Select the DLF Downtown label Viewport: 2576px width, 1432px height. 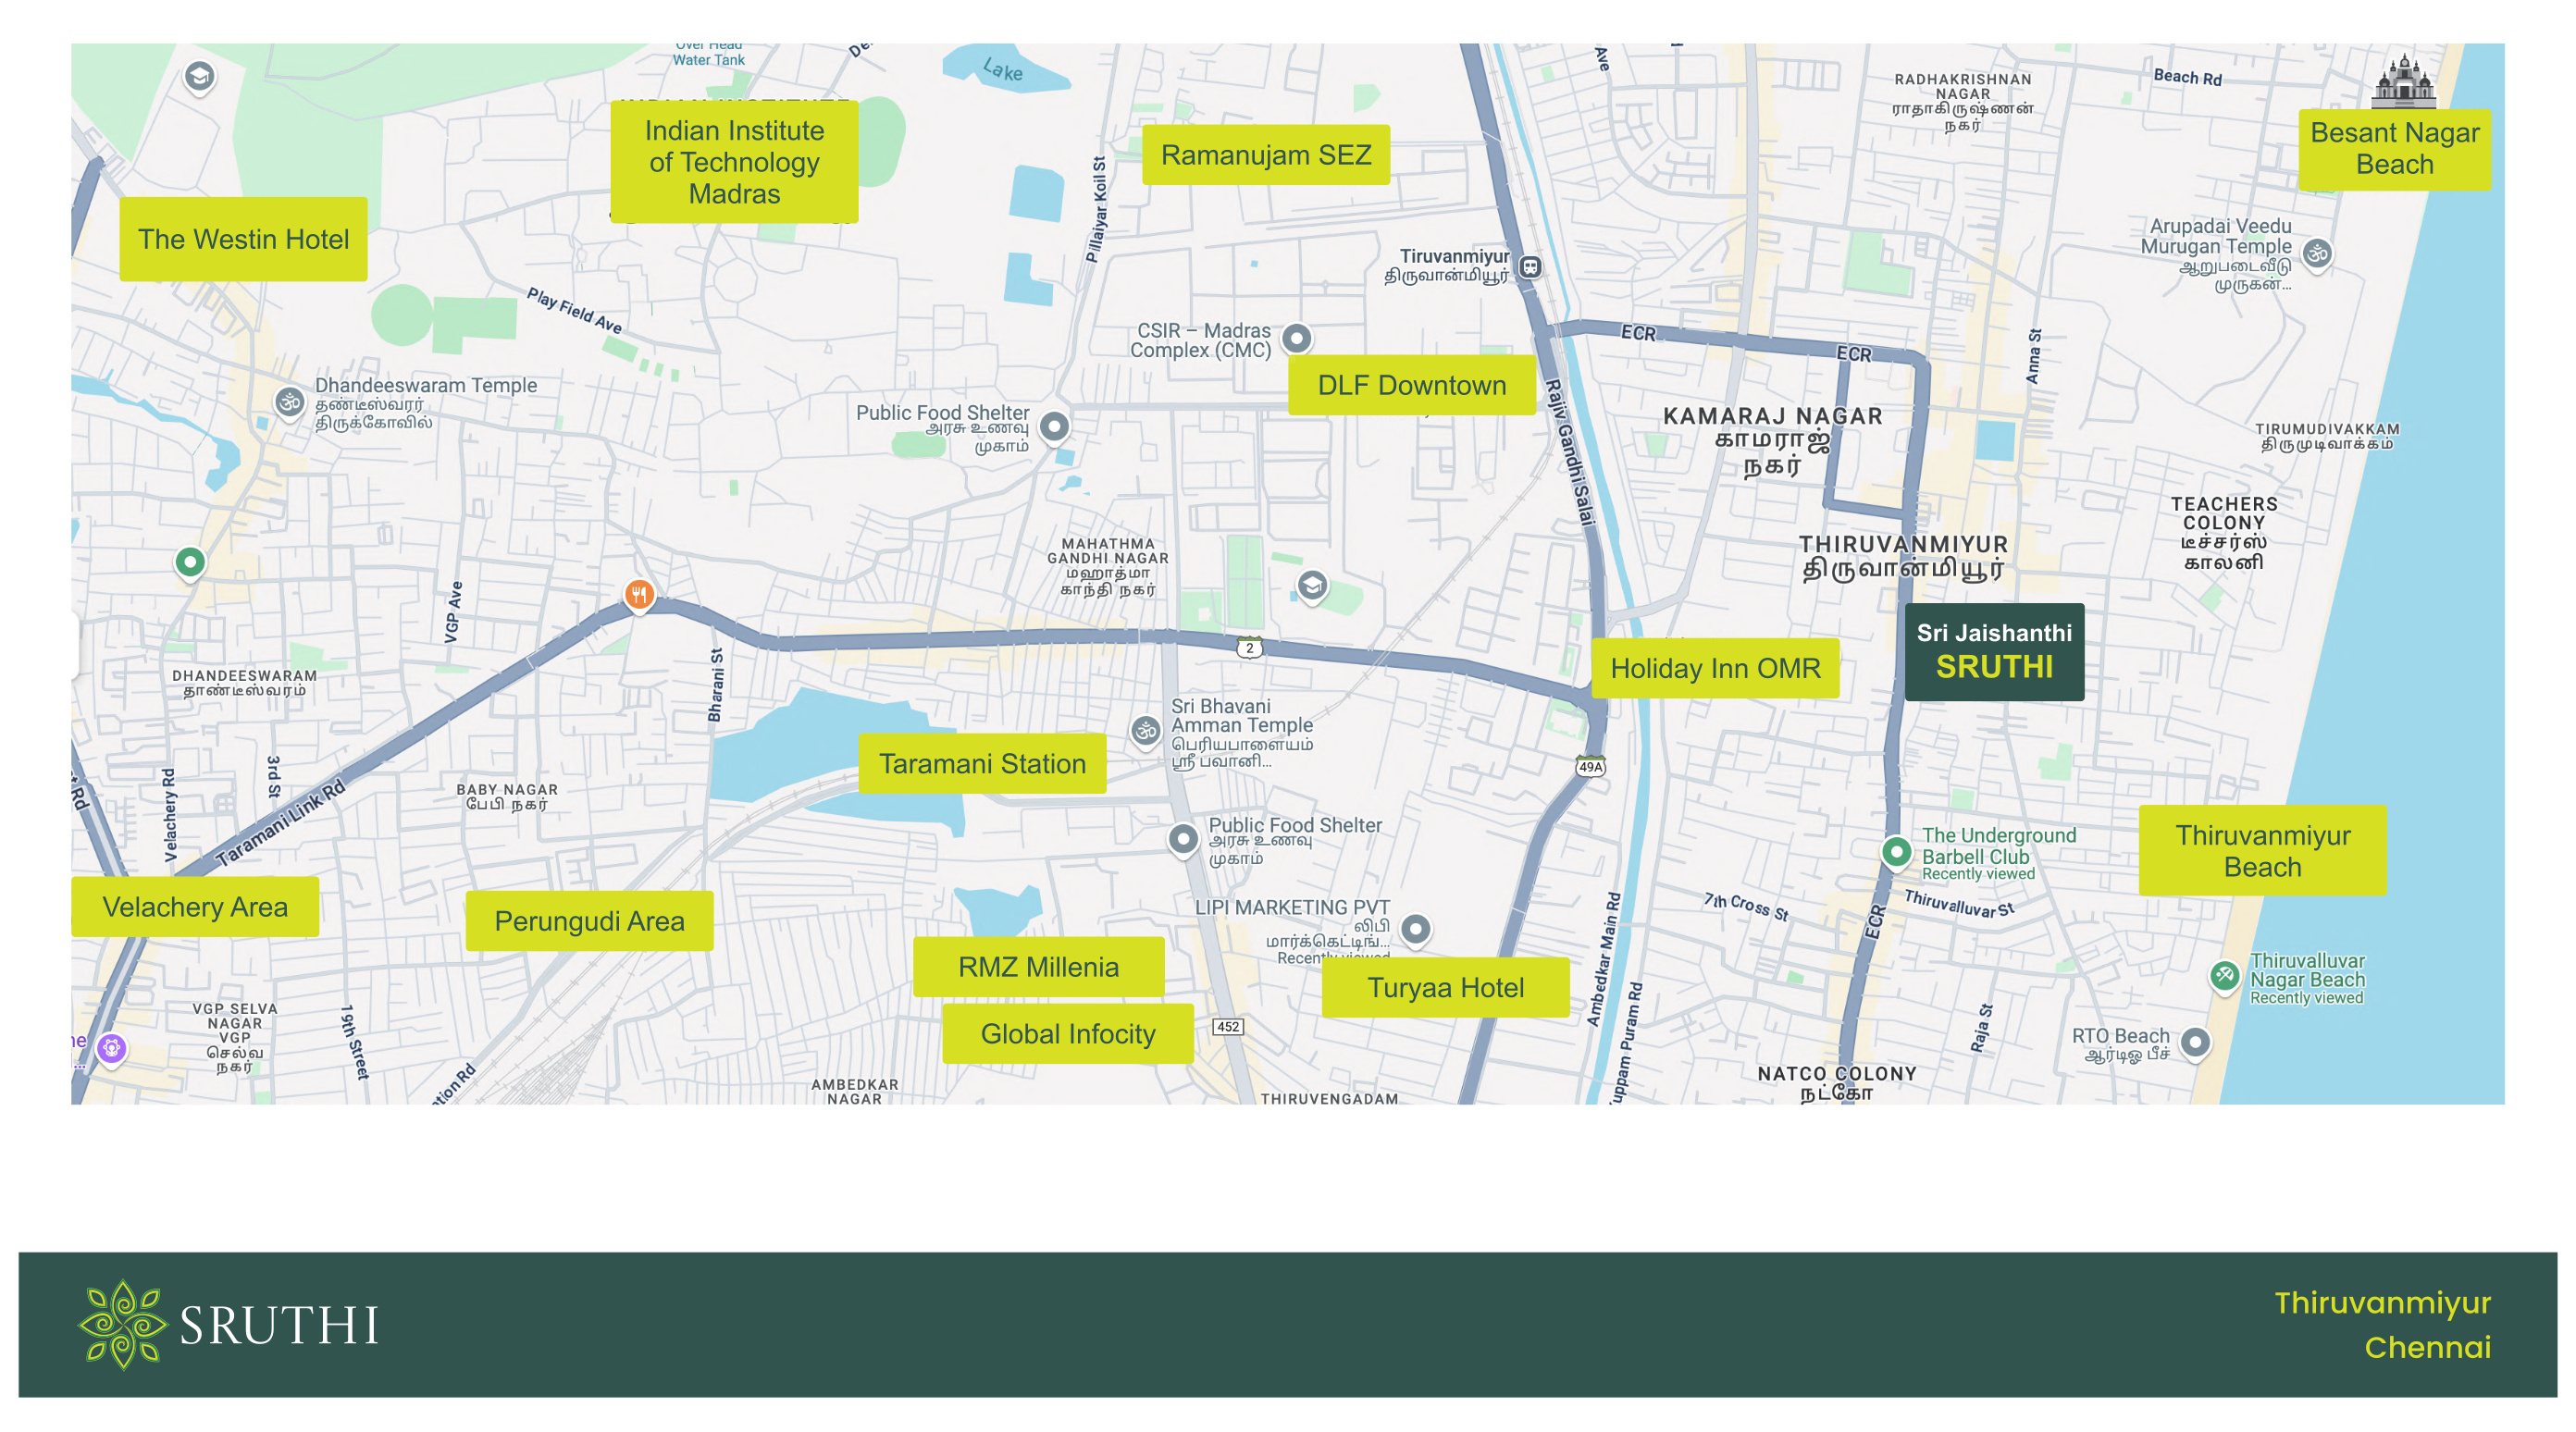pyautogui.click(x=1411, y=385)
